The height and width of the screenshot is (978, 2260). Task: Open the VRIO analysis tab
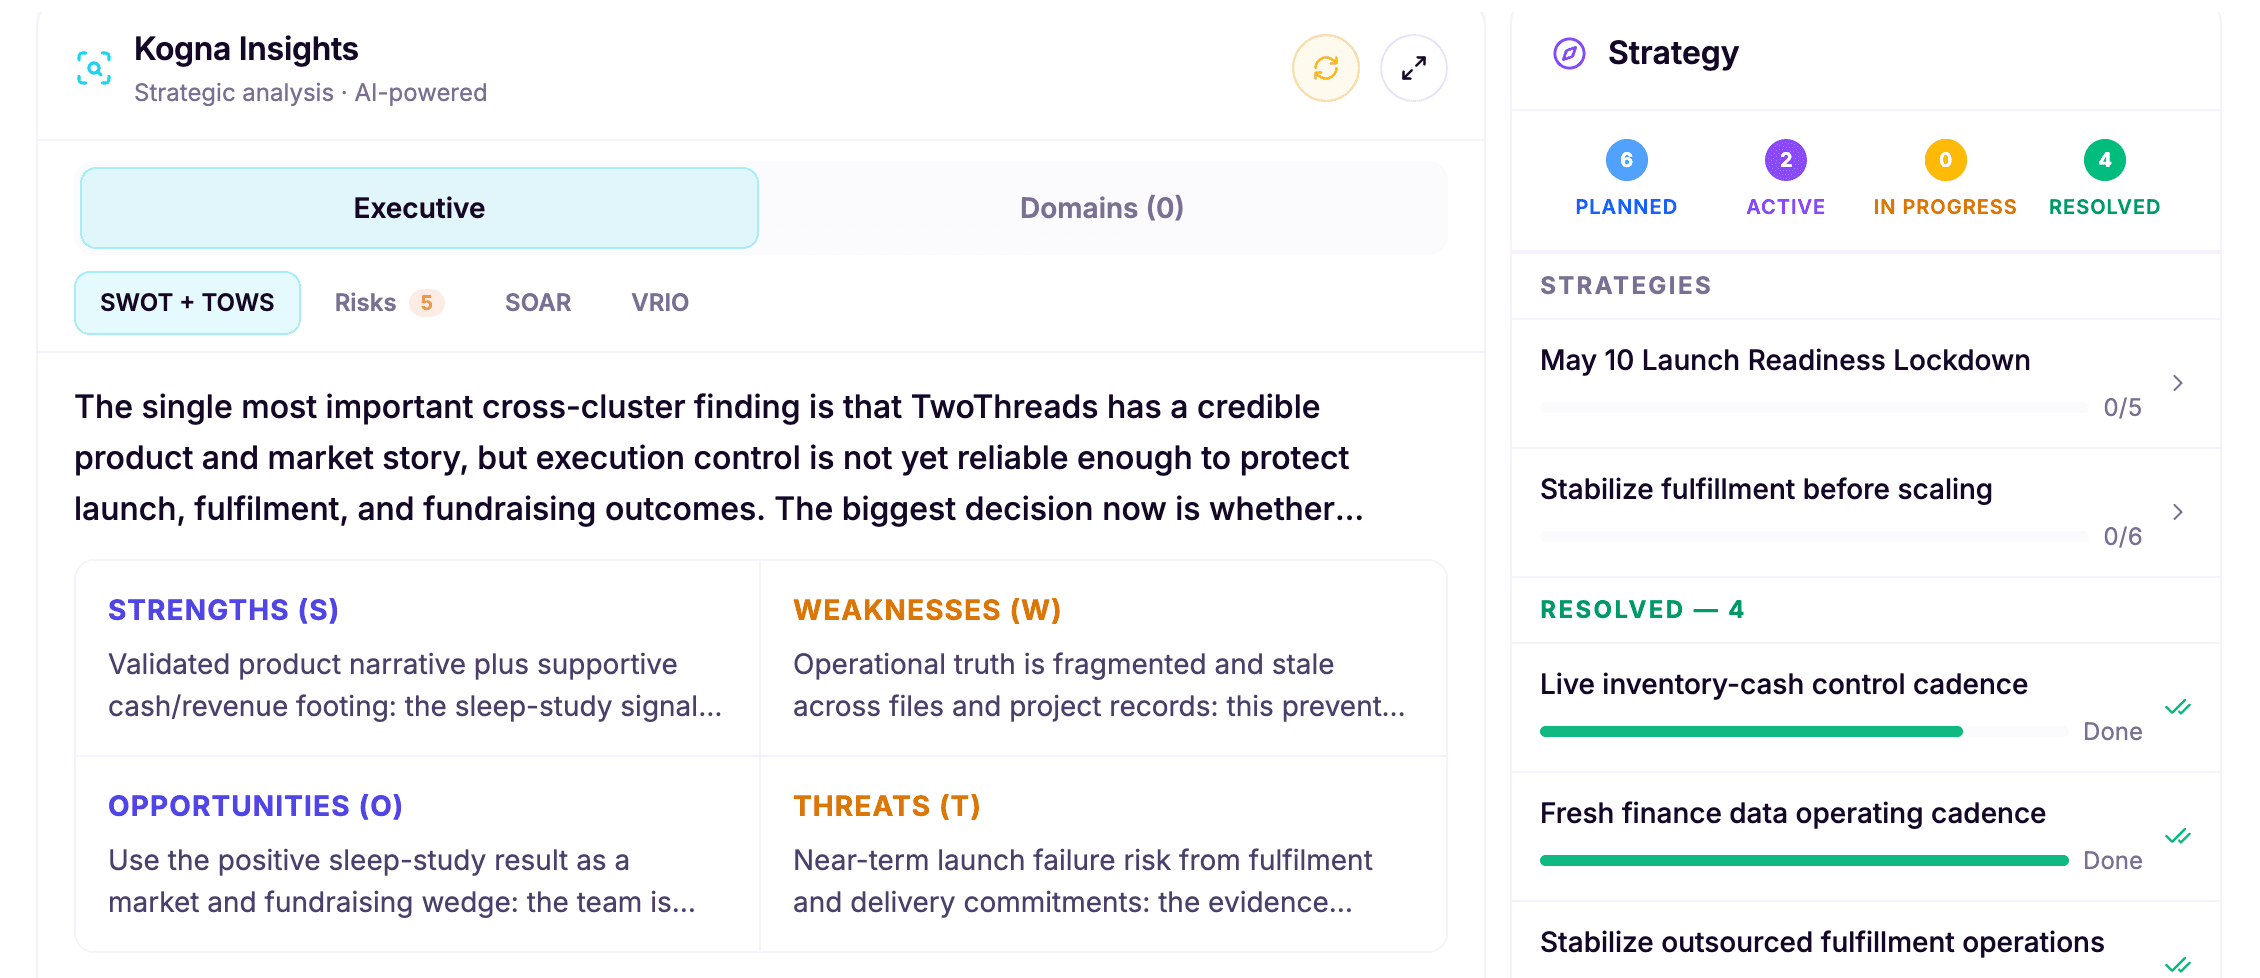pos(660,303)
